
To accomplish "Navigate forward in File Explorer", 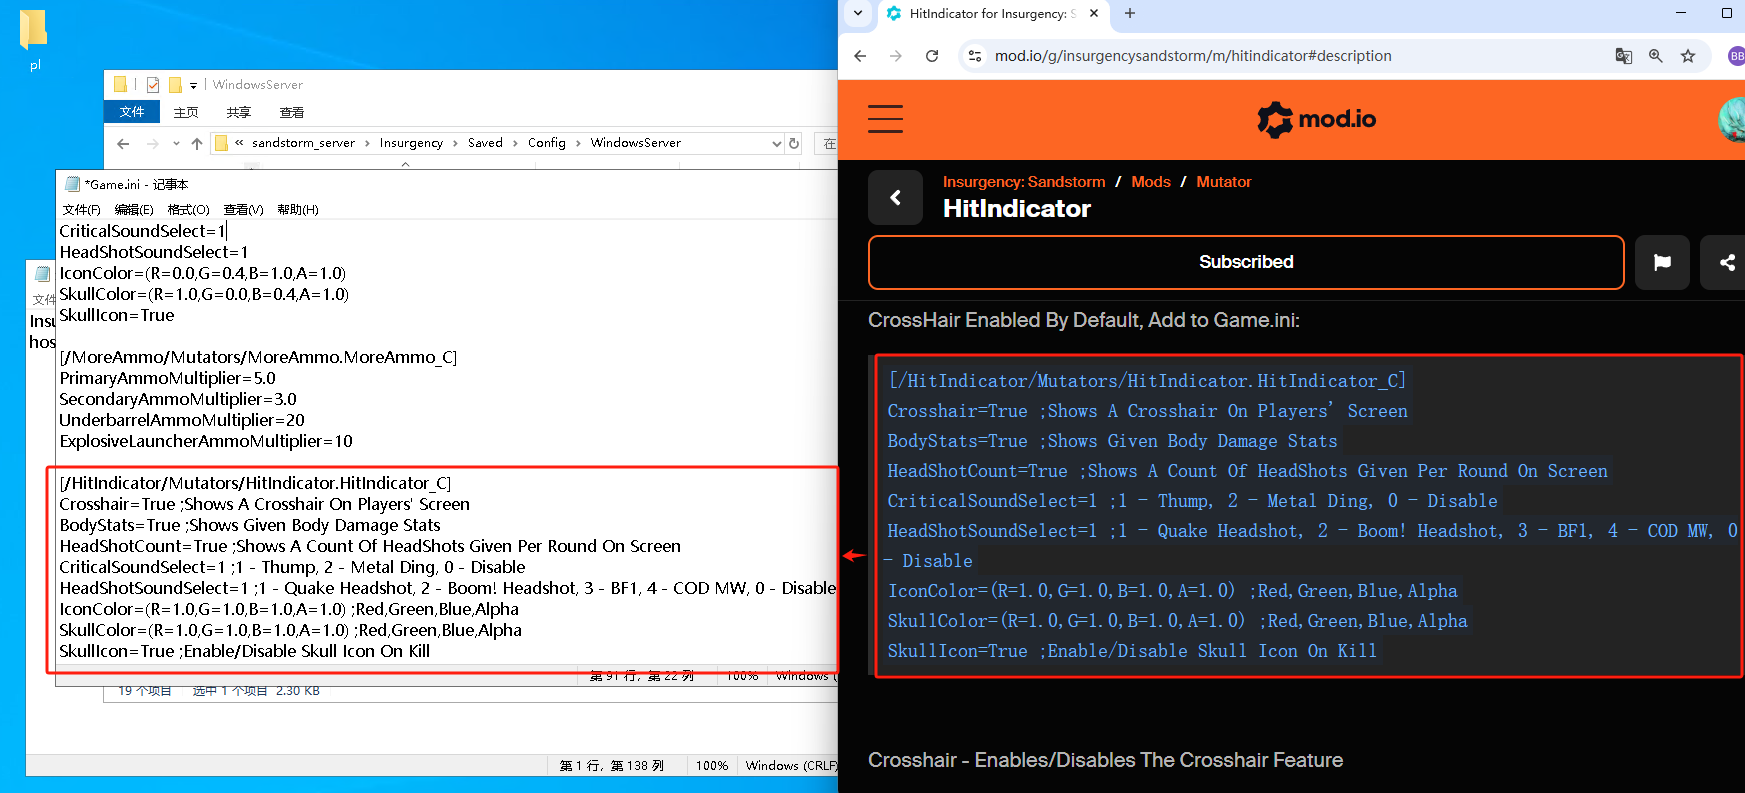I will 152,144.
